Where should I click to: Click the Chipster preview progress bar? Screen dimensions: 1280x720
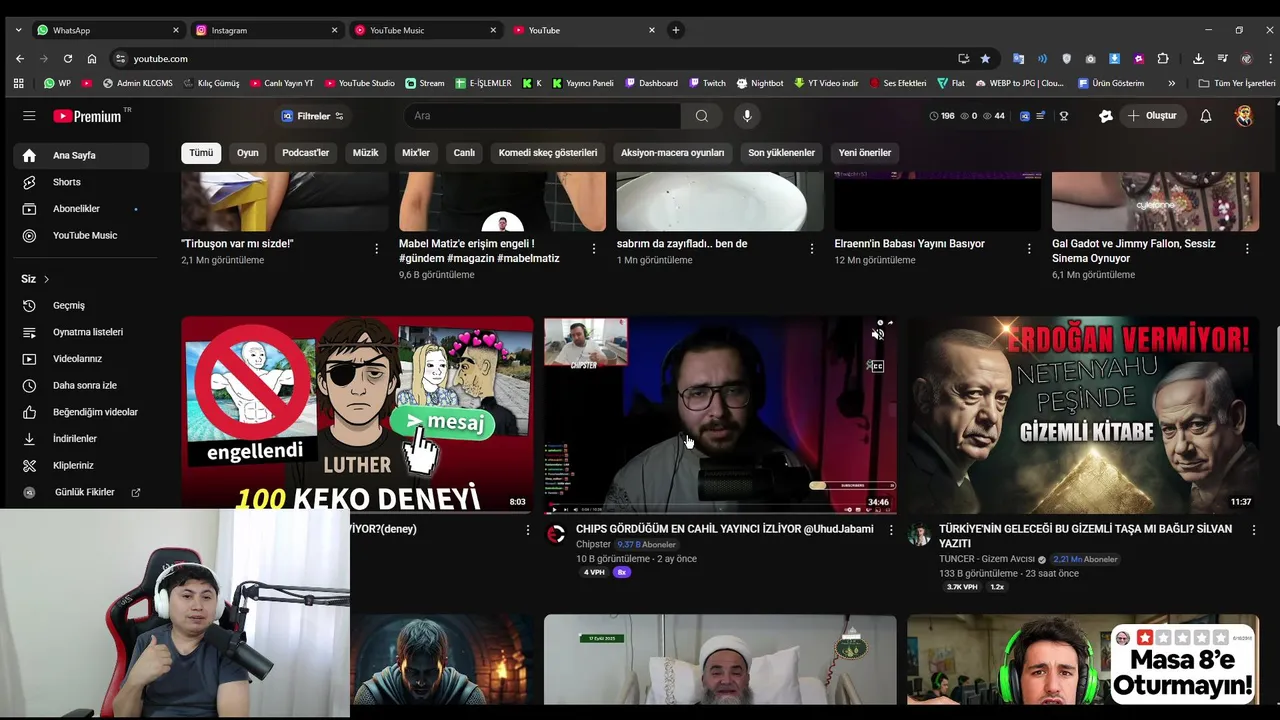pos(720,512)
